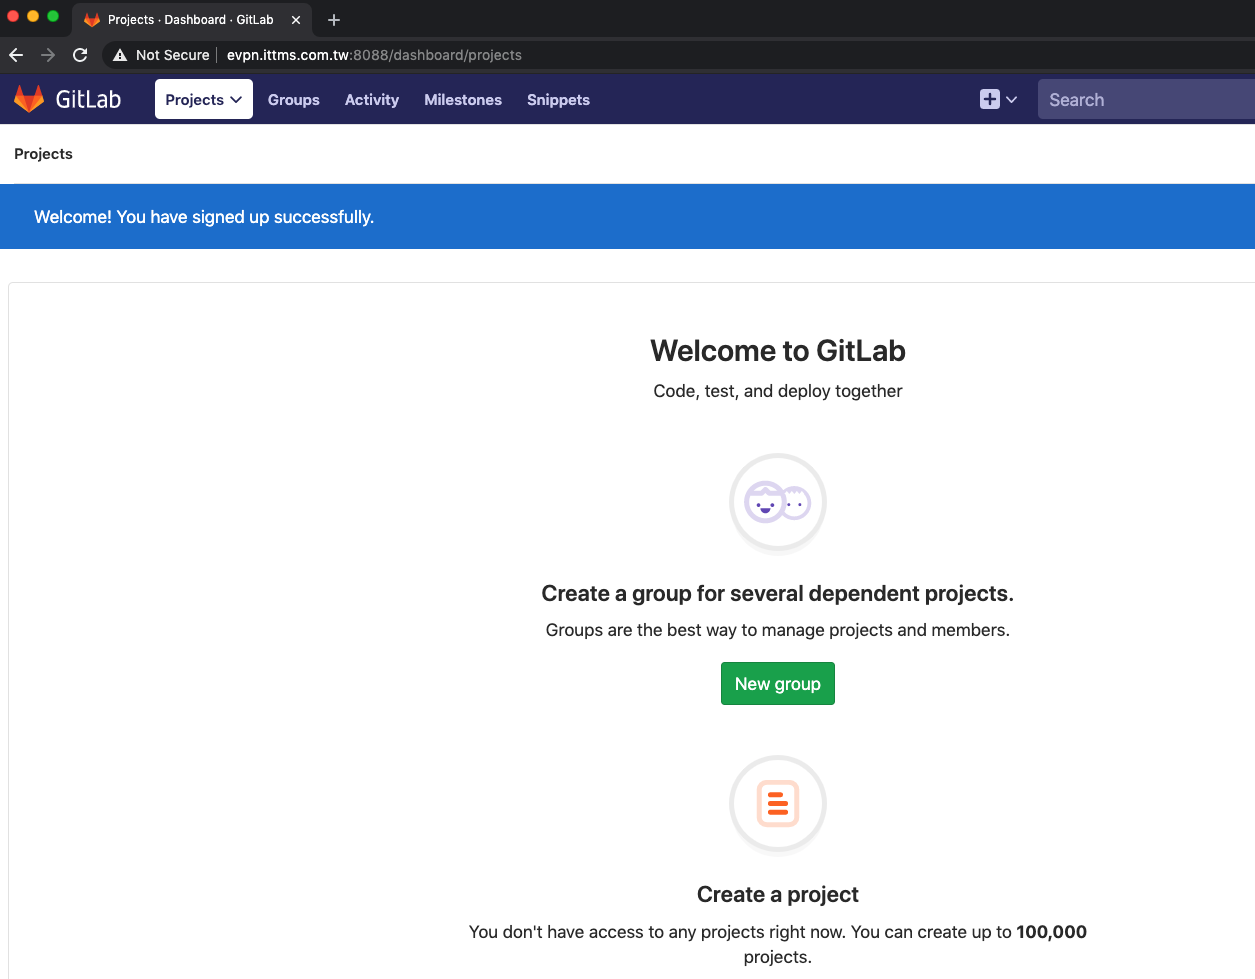
Task: Close the Projects Dashboard GitLab tab
Action: pos(296,20)
